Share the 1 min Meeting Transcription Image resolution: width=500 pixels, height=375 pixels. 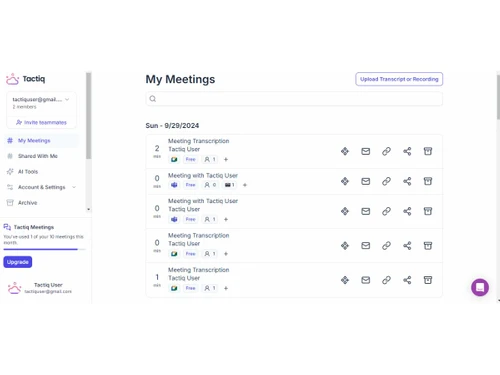click(407, 280)
